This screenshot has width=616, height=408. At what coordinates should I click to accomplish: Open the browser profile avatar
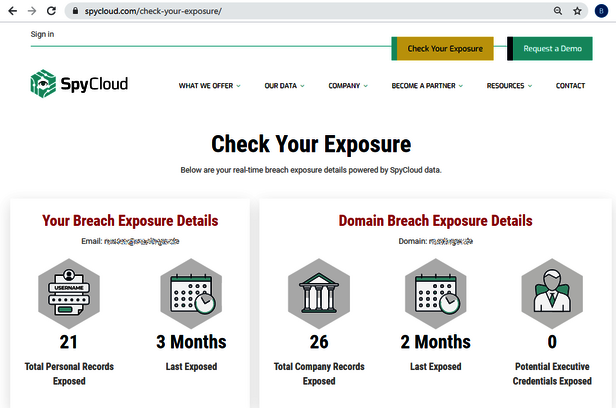point(601,10)
